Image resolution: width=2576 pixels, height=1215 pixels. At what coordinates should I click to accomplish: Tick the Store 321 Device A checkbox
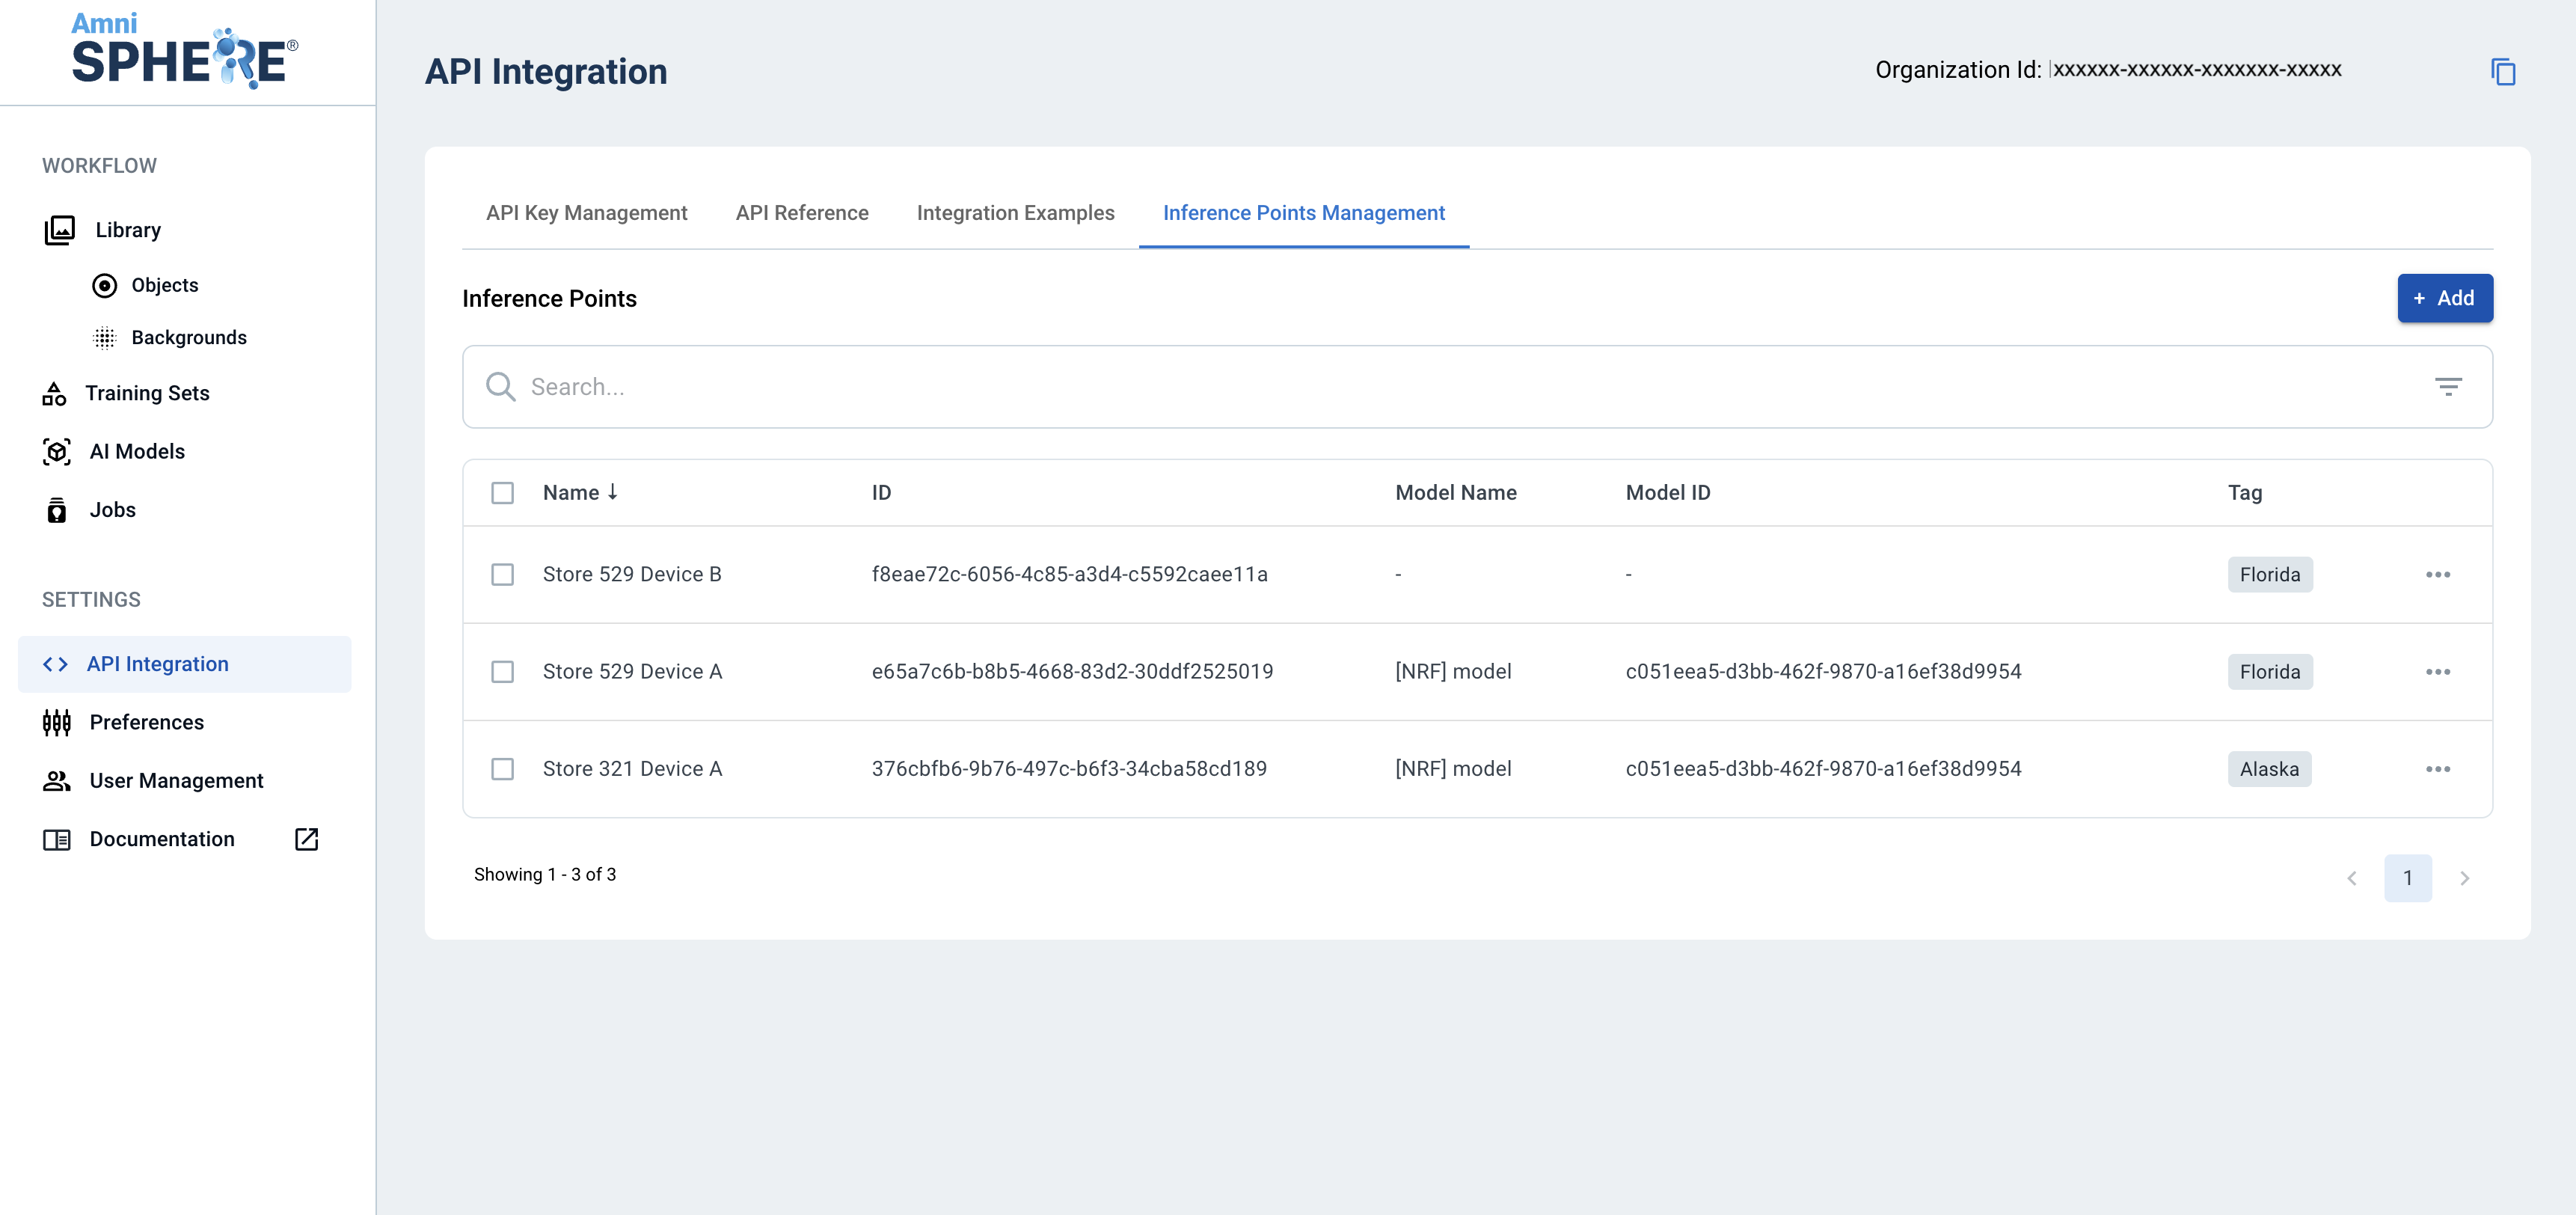[502, 769]
